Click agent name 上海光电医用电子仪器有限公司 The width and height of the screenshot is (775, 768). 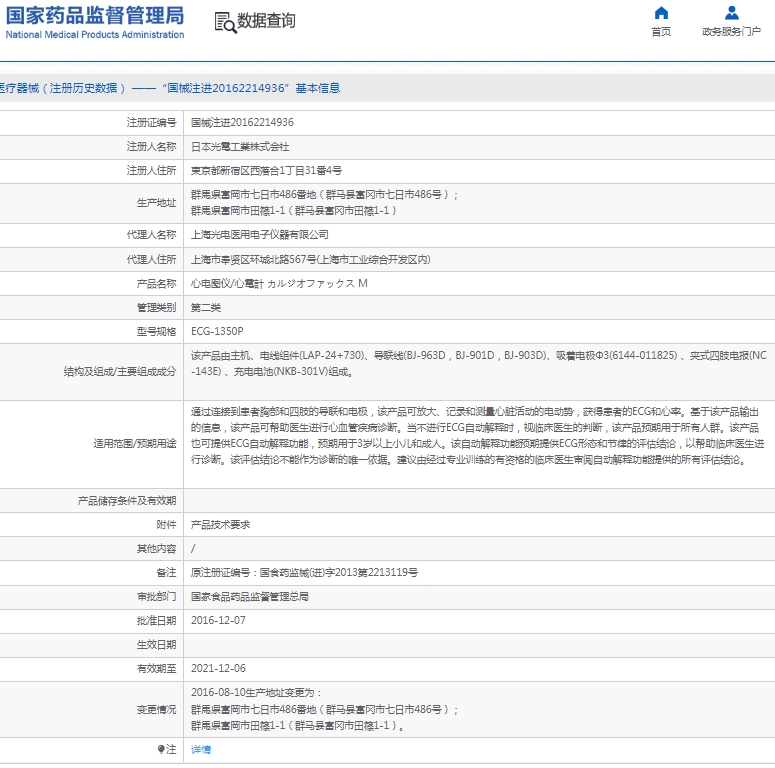coord(260,235)
